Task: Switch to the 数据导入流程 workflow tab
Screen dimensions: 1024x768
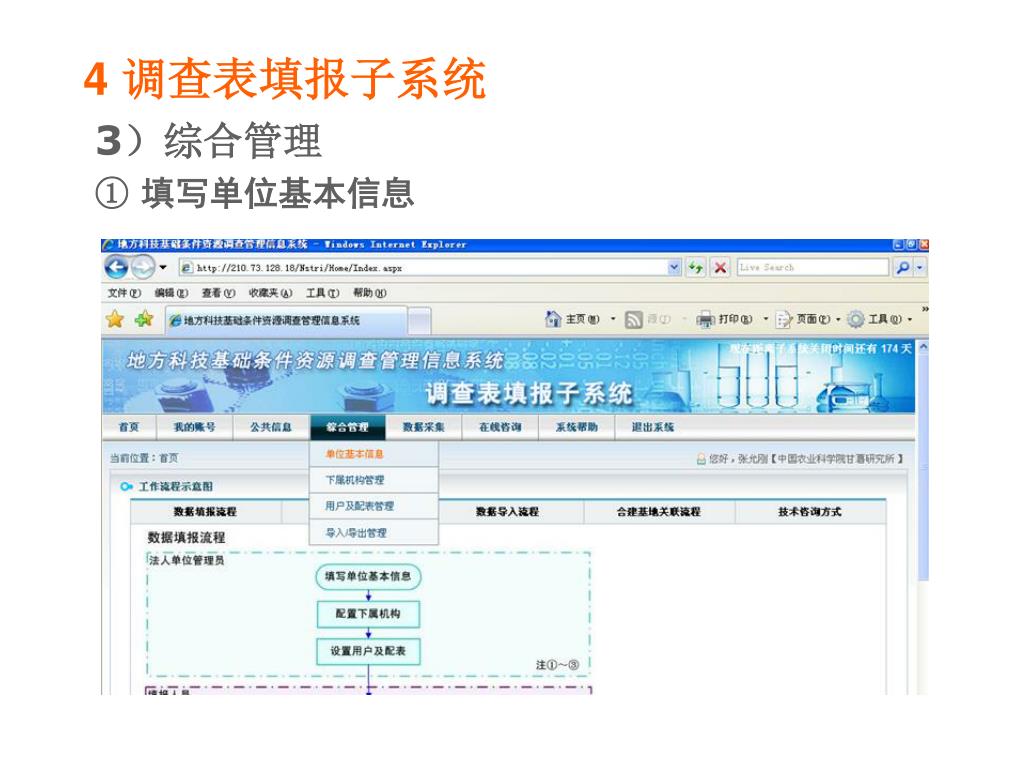Action: point(507,512)
